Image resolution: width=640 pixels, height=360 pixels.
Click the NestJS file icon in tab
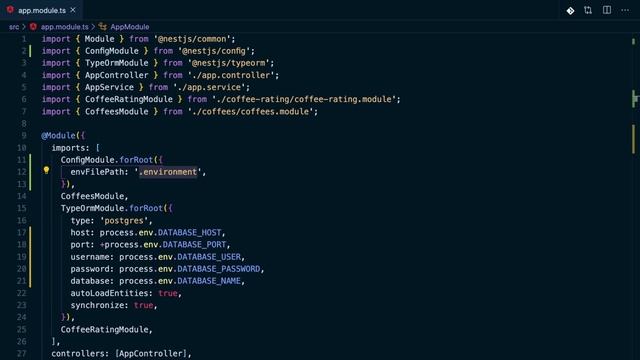coord(10,10)
